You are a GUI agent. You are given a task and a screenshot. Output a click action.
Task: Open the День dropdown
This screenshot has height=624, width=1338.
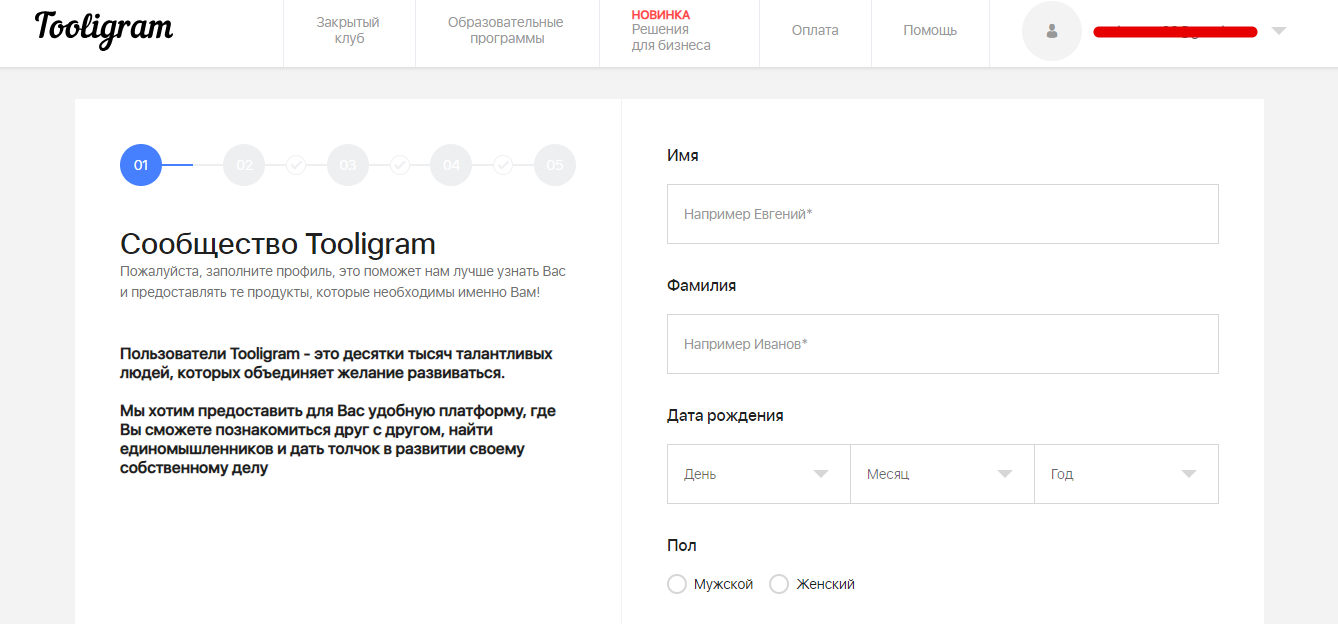point(759,474)
